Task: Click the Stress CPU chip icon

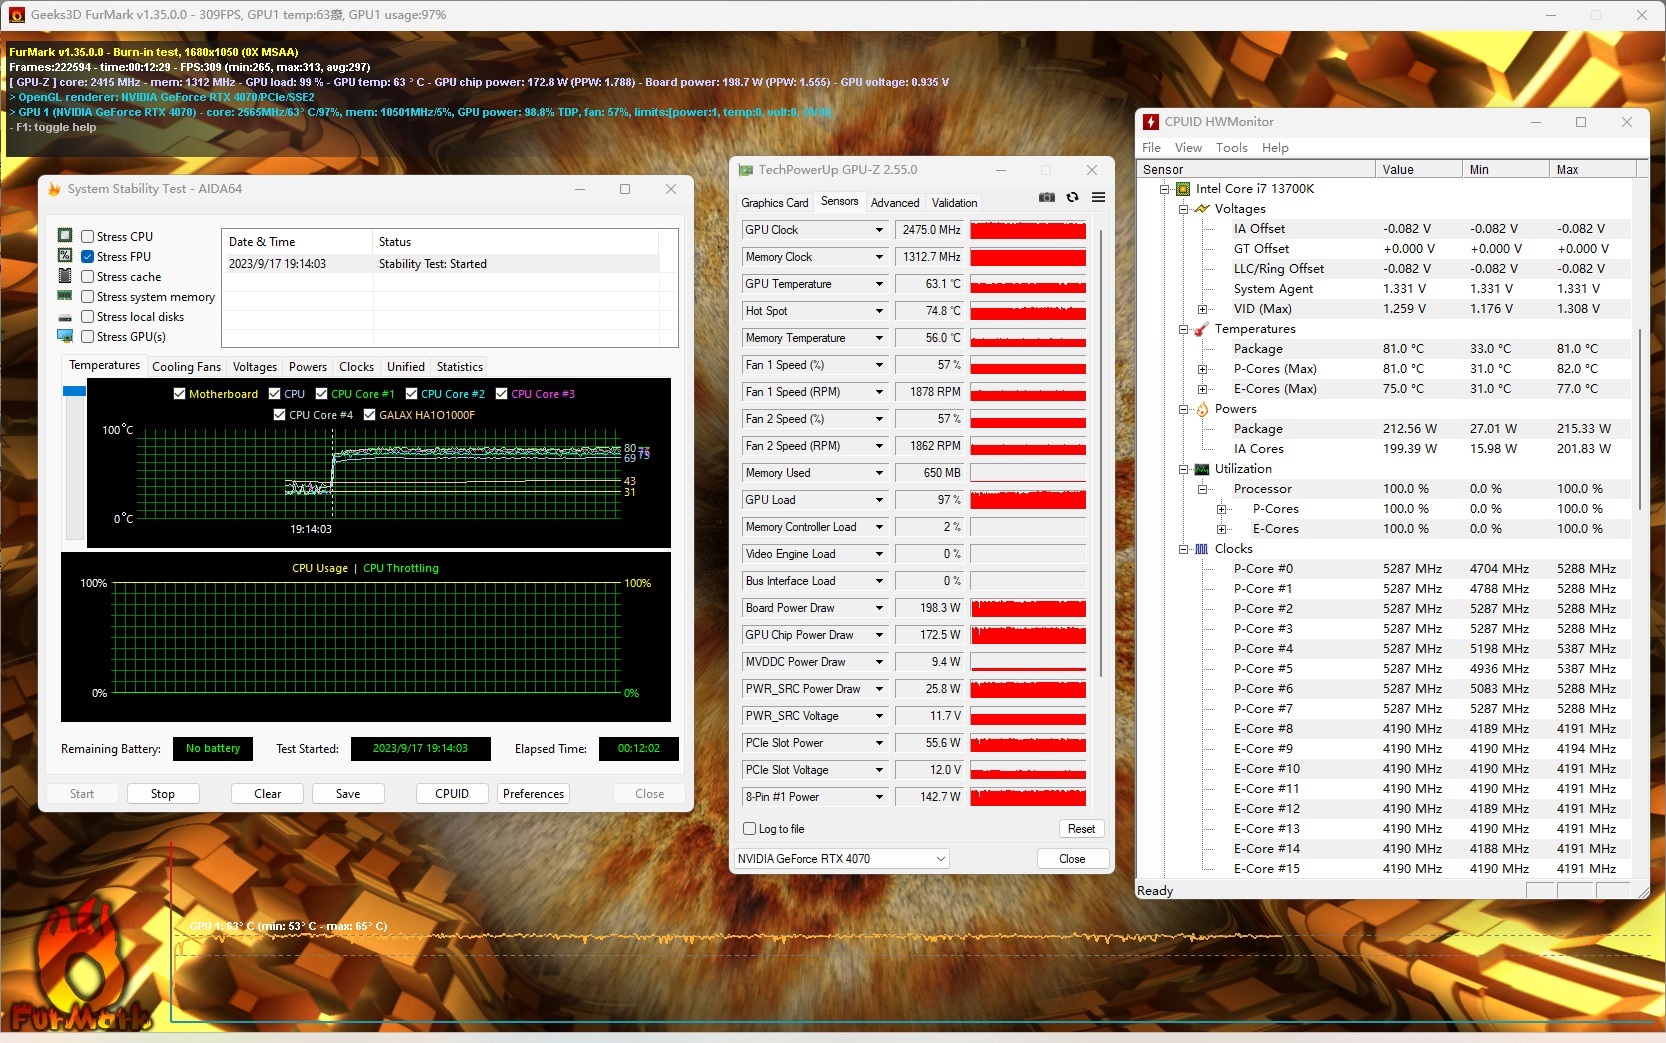Action: click(x=65, y=236)
